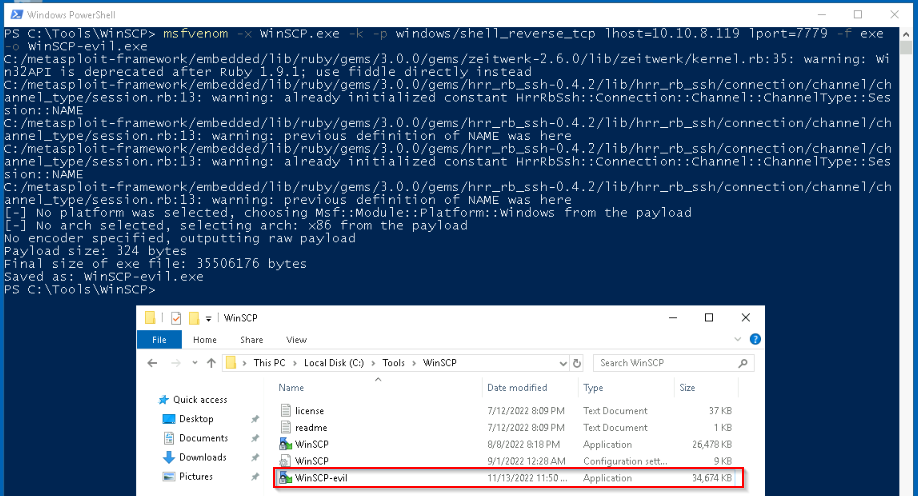
Task: Click the WinSCP-evil file icon
Action: point(285,478)
